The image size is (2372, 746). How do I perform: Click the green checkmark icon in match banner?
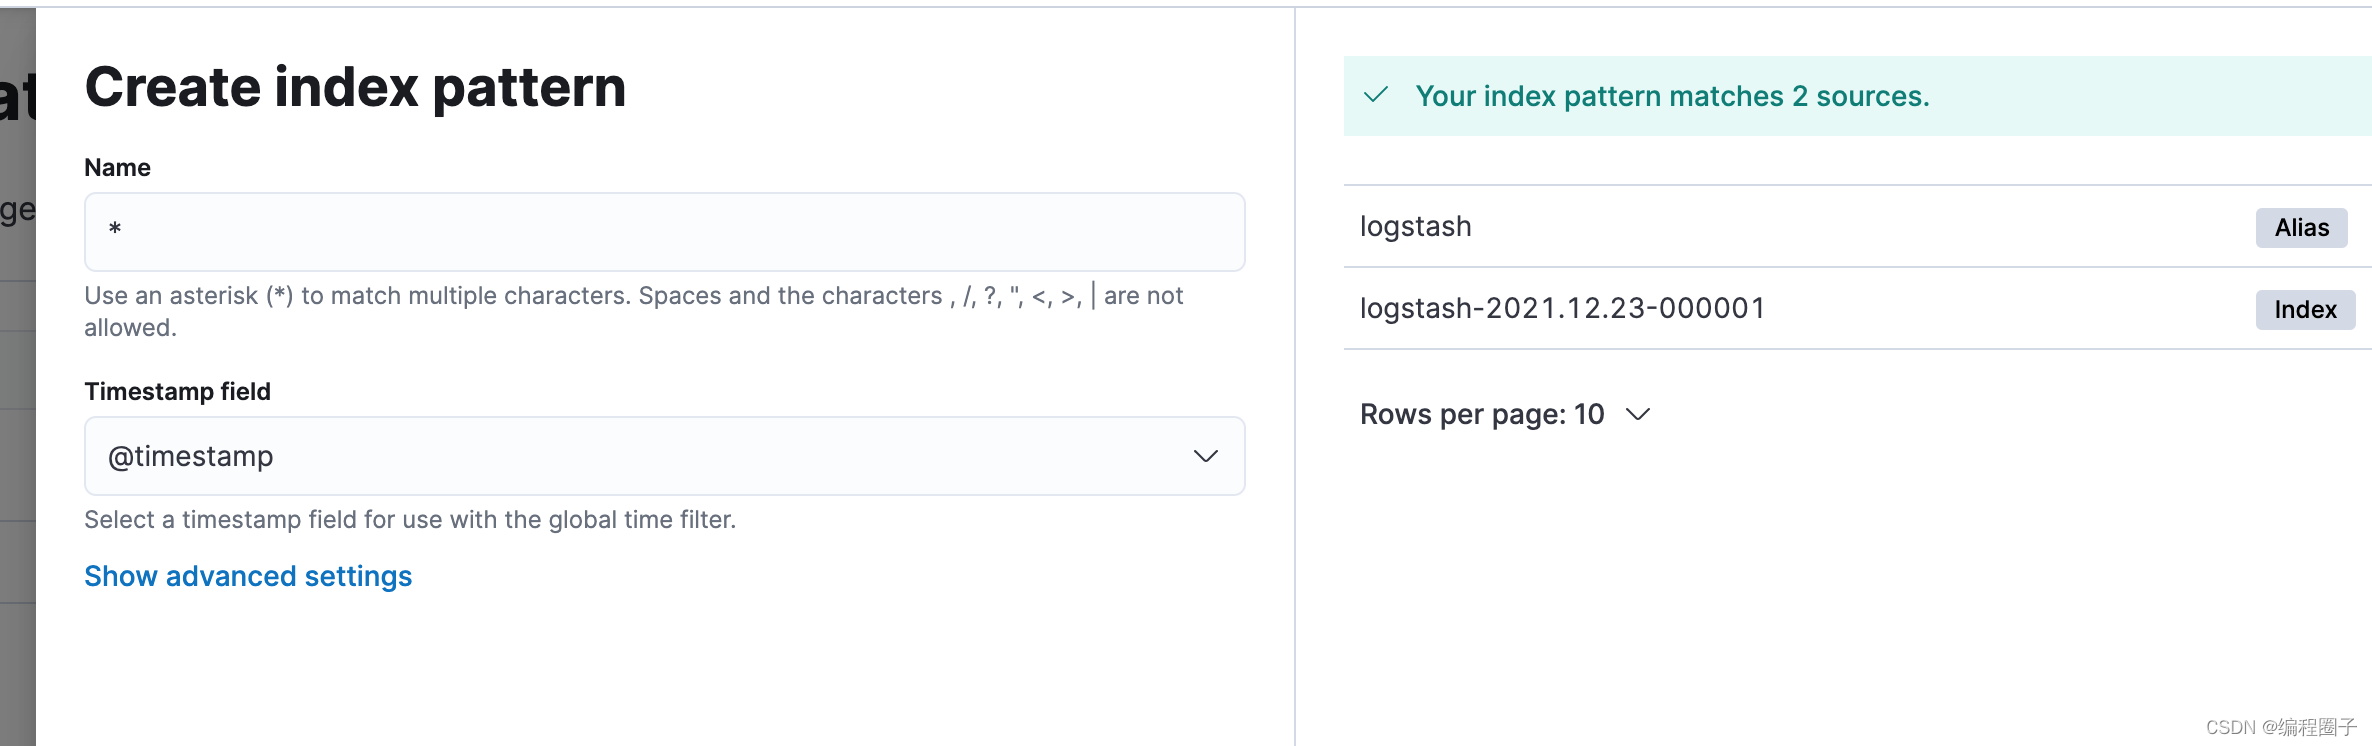[1376, 95]
